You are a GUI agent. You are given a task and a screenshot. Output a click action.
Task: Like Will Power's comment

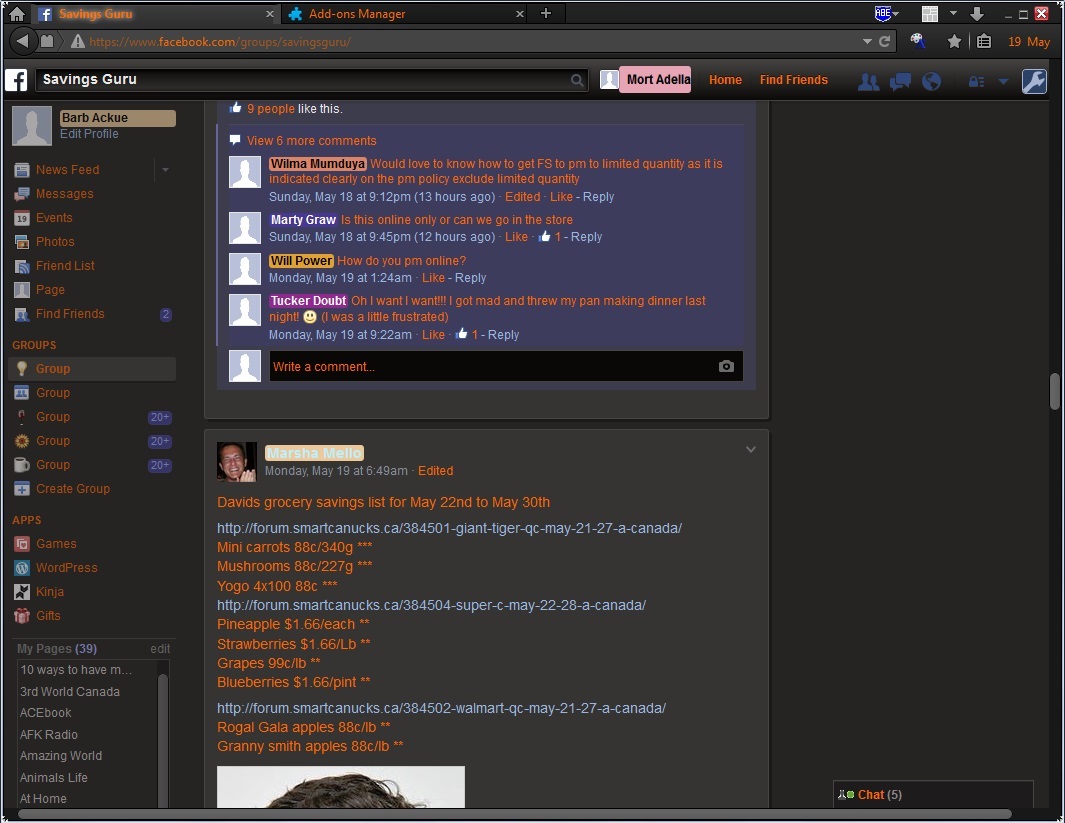tap(433, 278)
